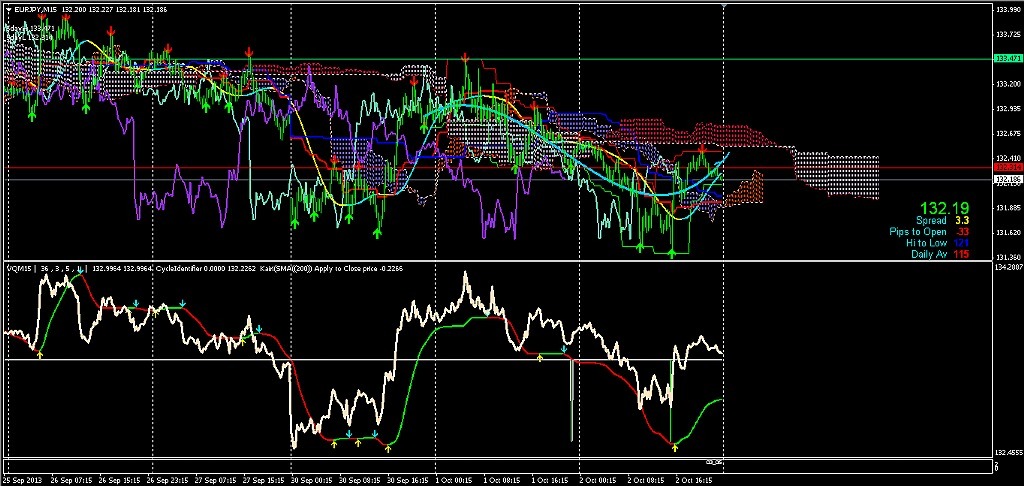1024x486 pixels.
Task: Click the blue 121 Hi to Low value
Action: 961,242
